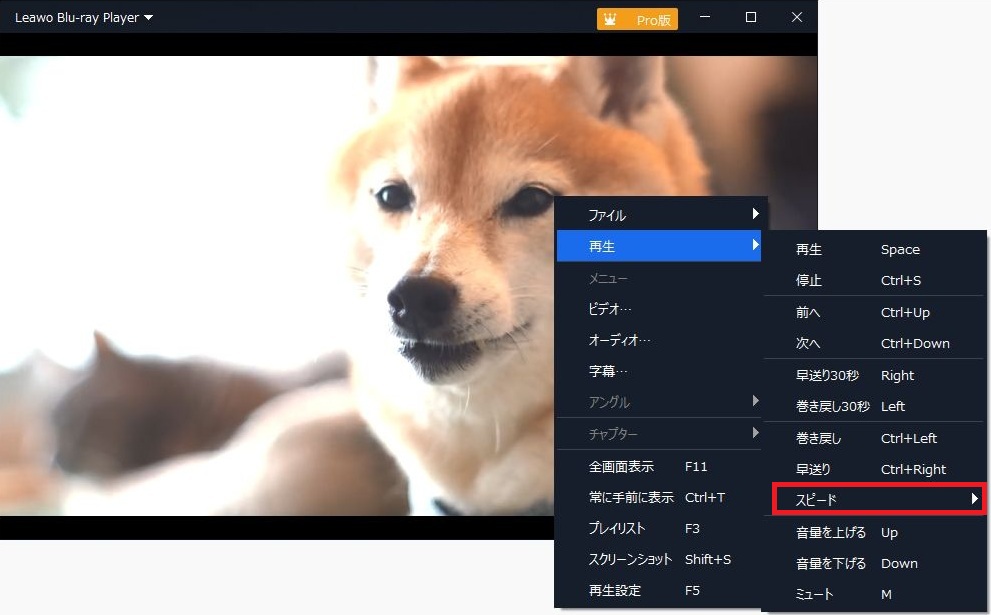Expand the ファイル submenu
This screenshot has width=991, height=615.
tap(660, 215)
